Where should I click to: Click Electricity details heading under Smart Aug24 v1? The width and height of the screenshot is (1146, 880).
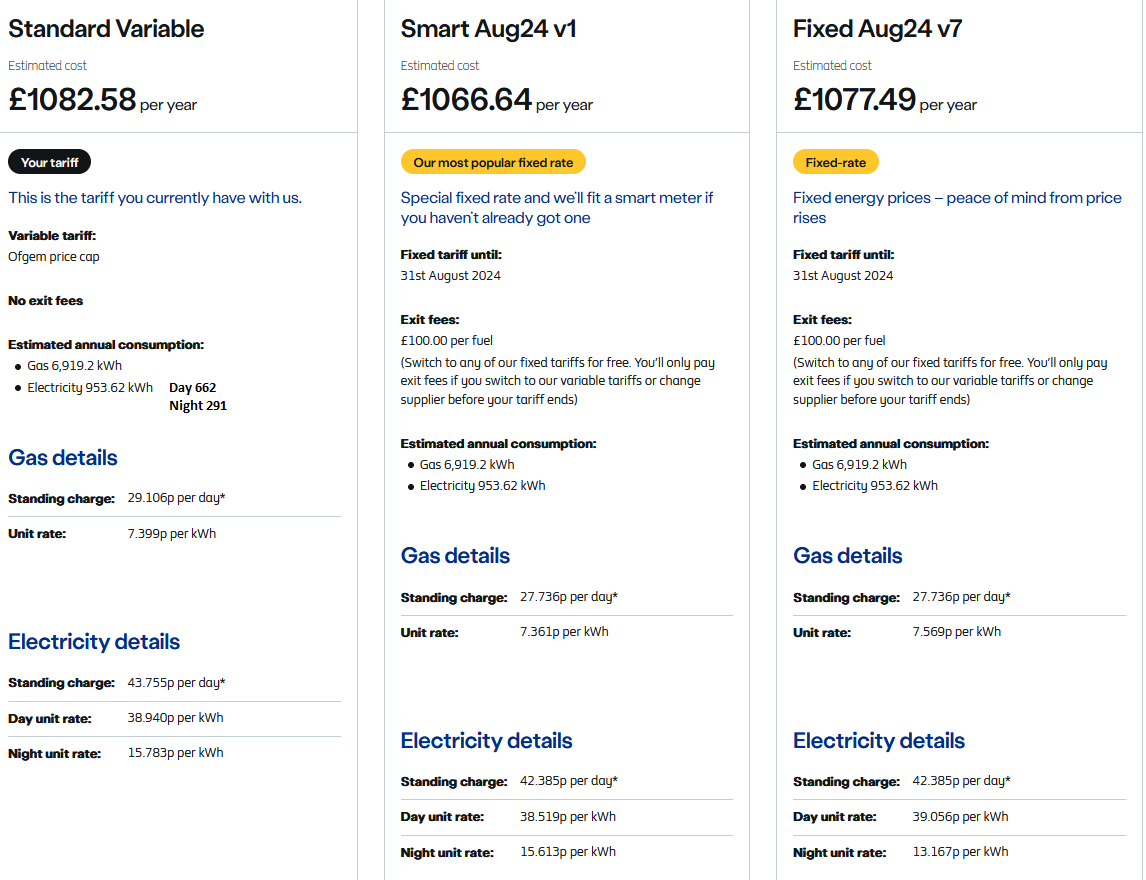486,740
